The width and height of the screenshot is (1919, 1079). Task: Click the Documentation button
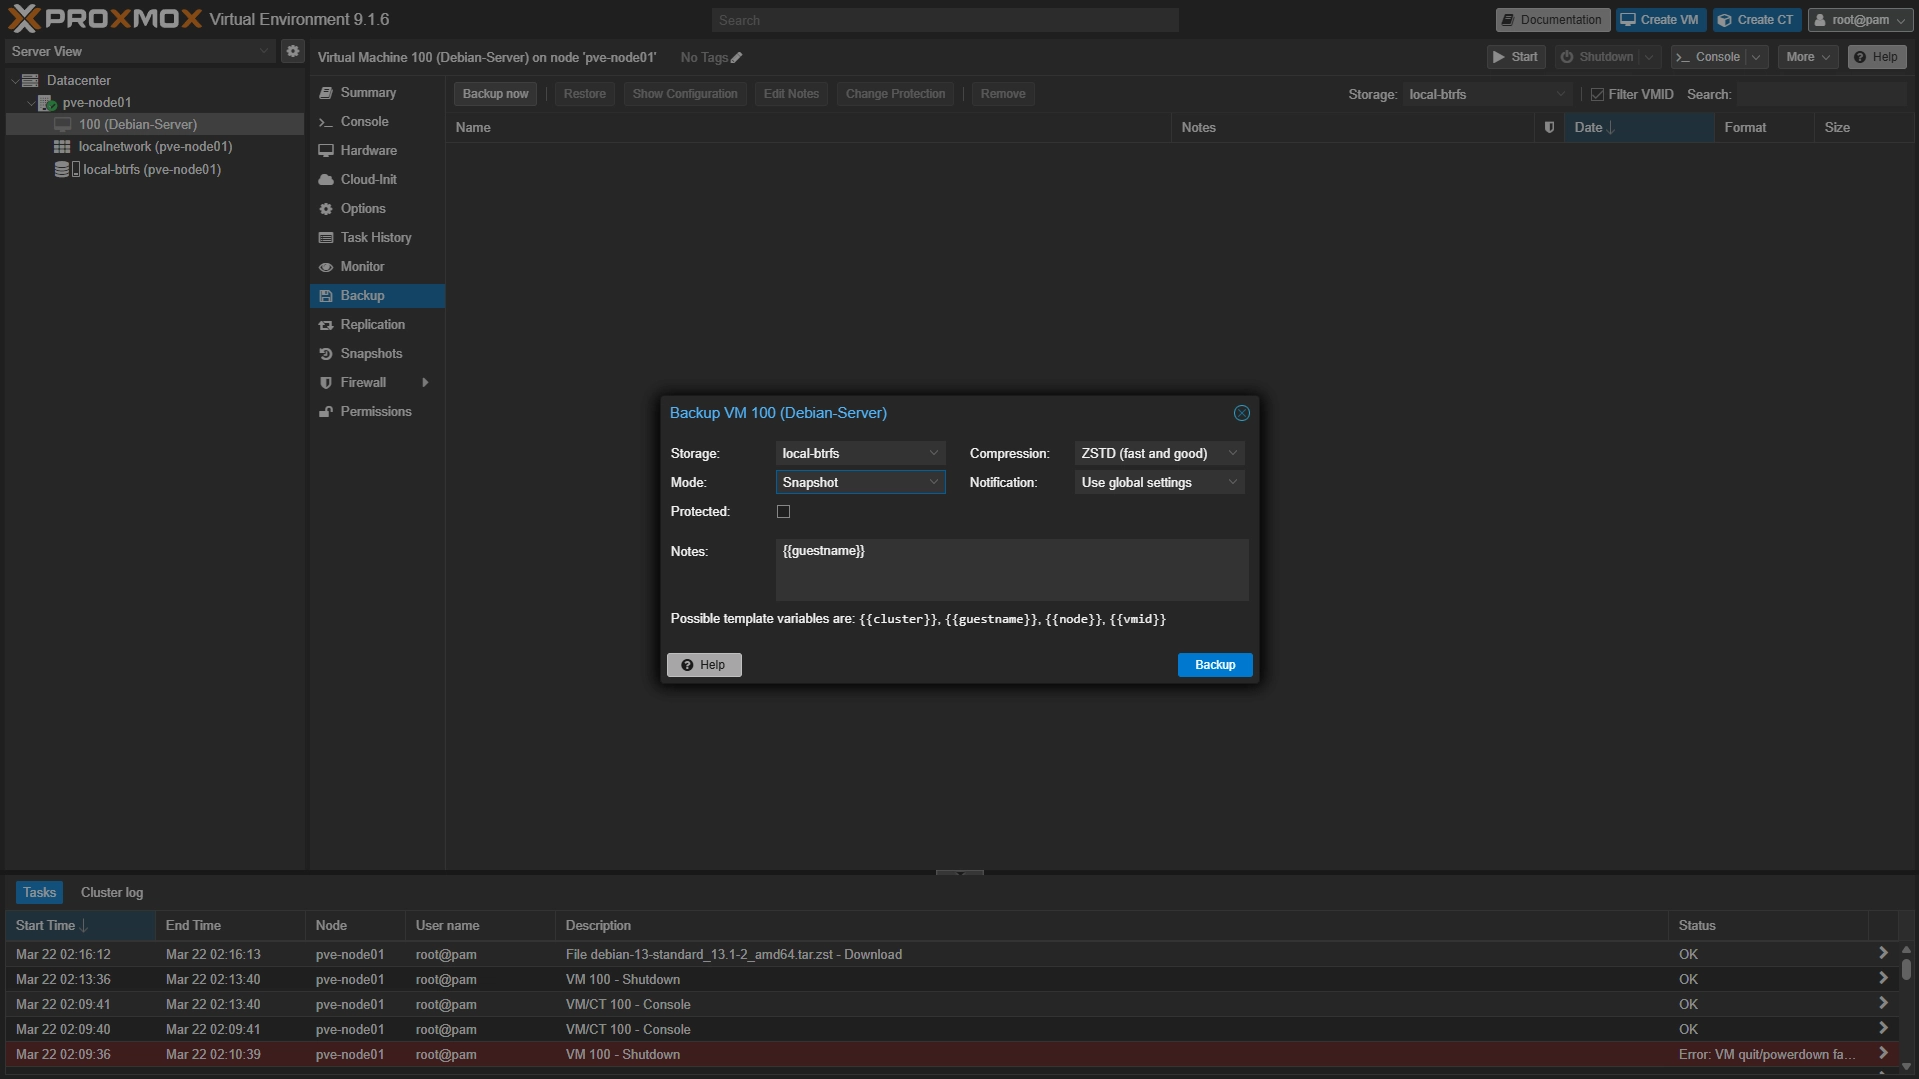(1552, 20)
